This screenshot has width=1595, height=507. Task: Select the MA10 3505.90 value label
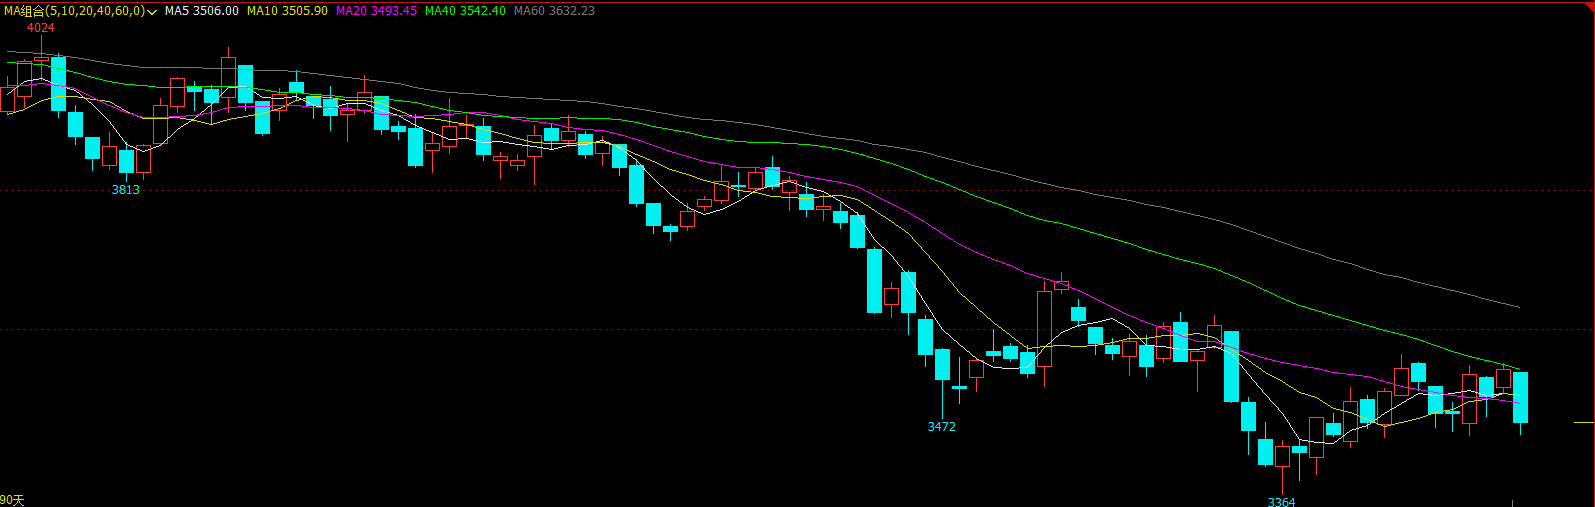click(287, 11)
